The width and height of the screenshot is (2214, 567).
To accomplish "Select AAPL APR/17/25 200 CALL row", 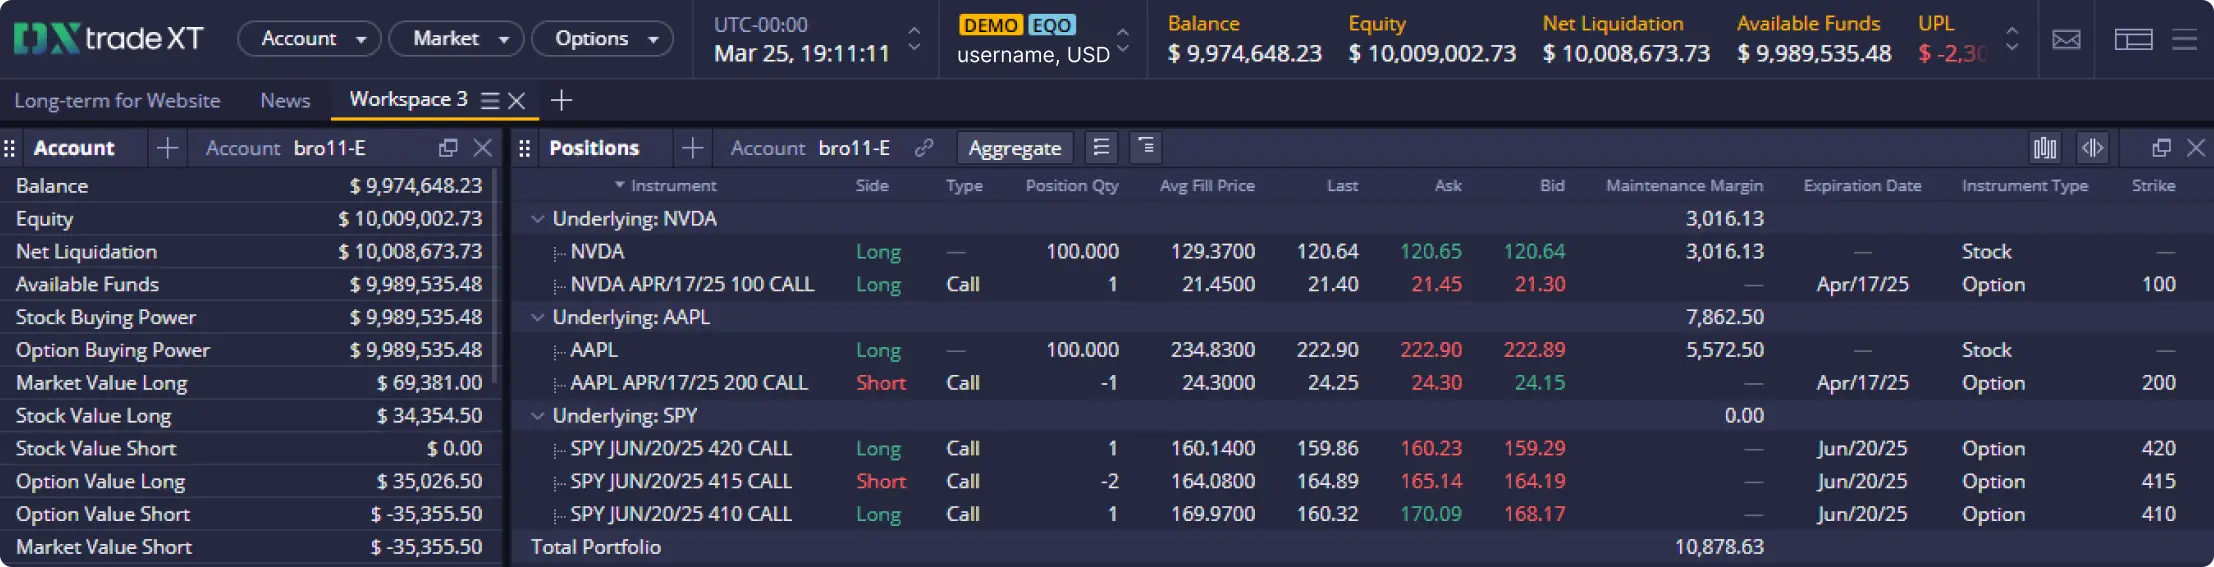I will point(1362,383).
